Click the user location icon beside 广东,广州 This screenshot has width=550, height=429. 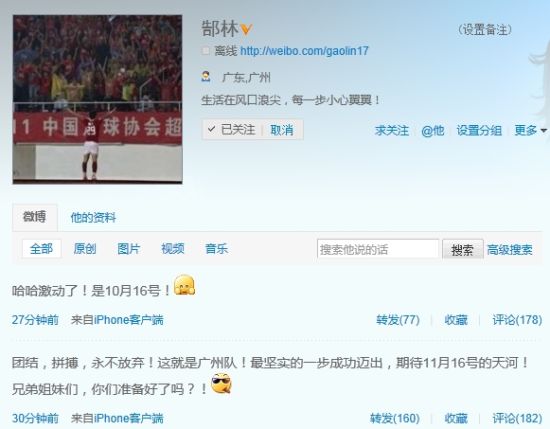(x=206, y=76)
